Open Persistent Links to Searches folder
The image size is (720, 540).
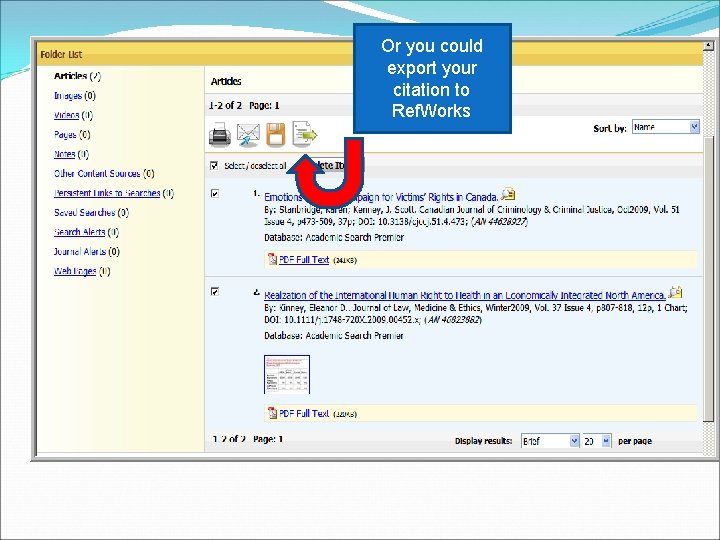[113, 193]
